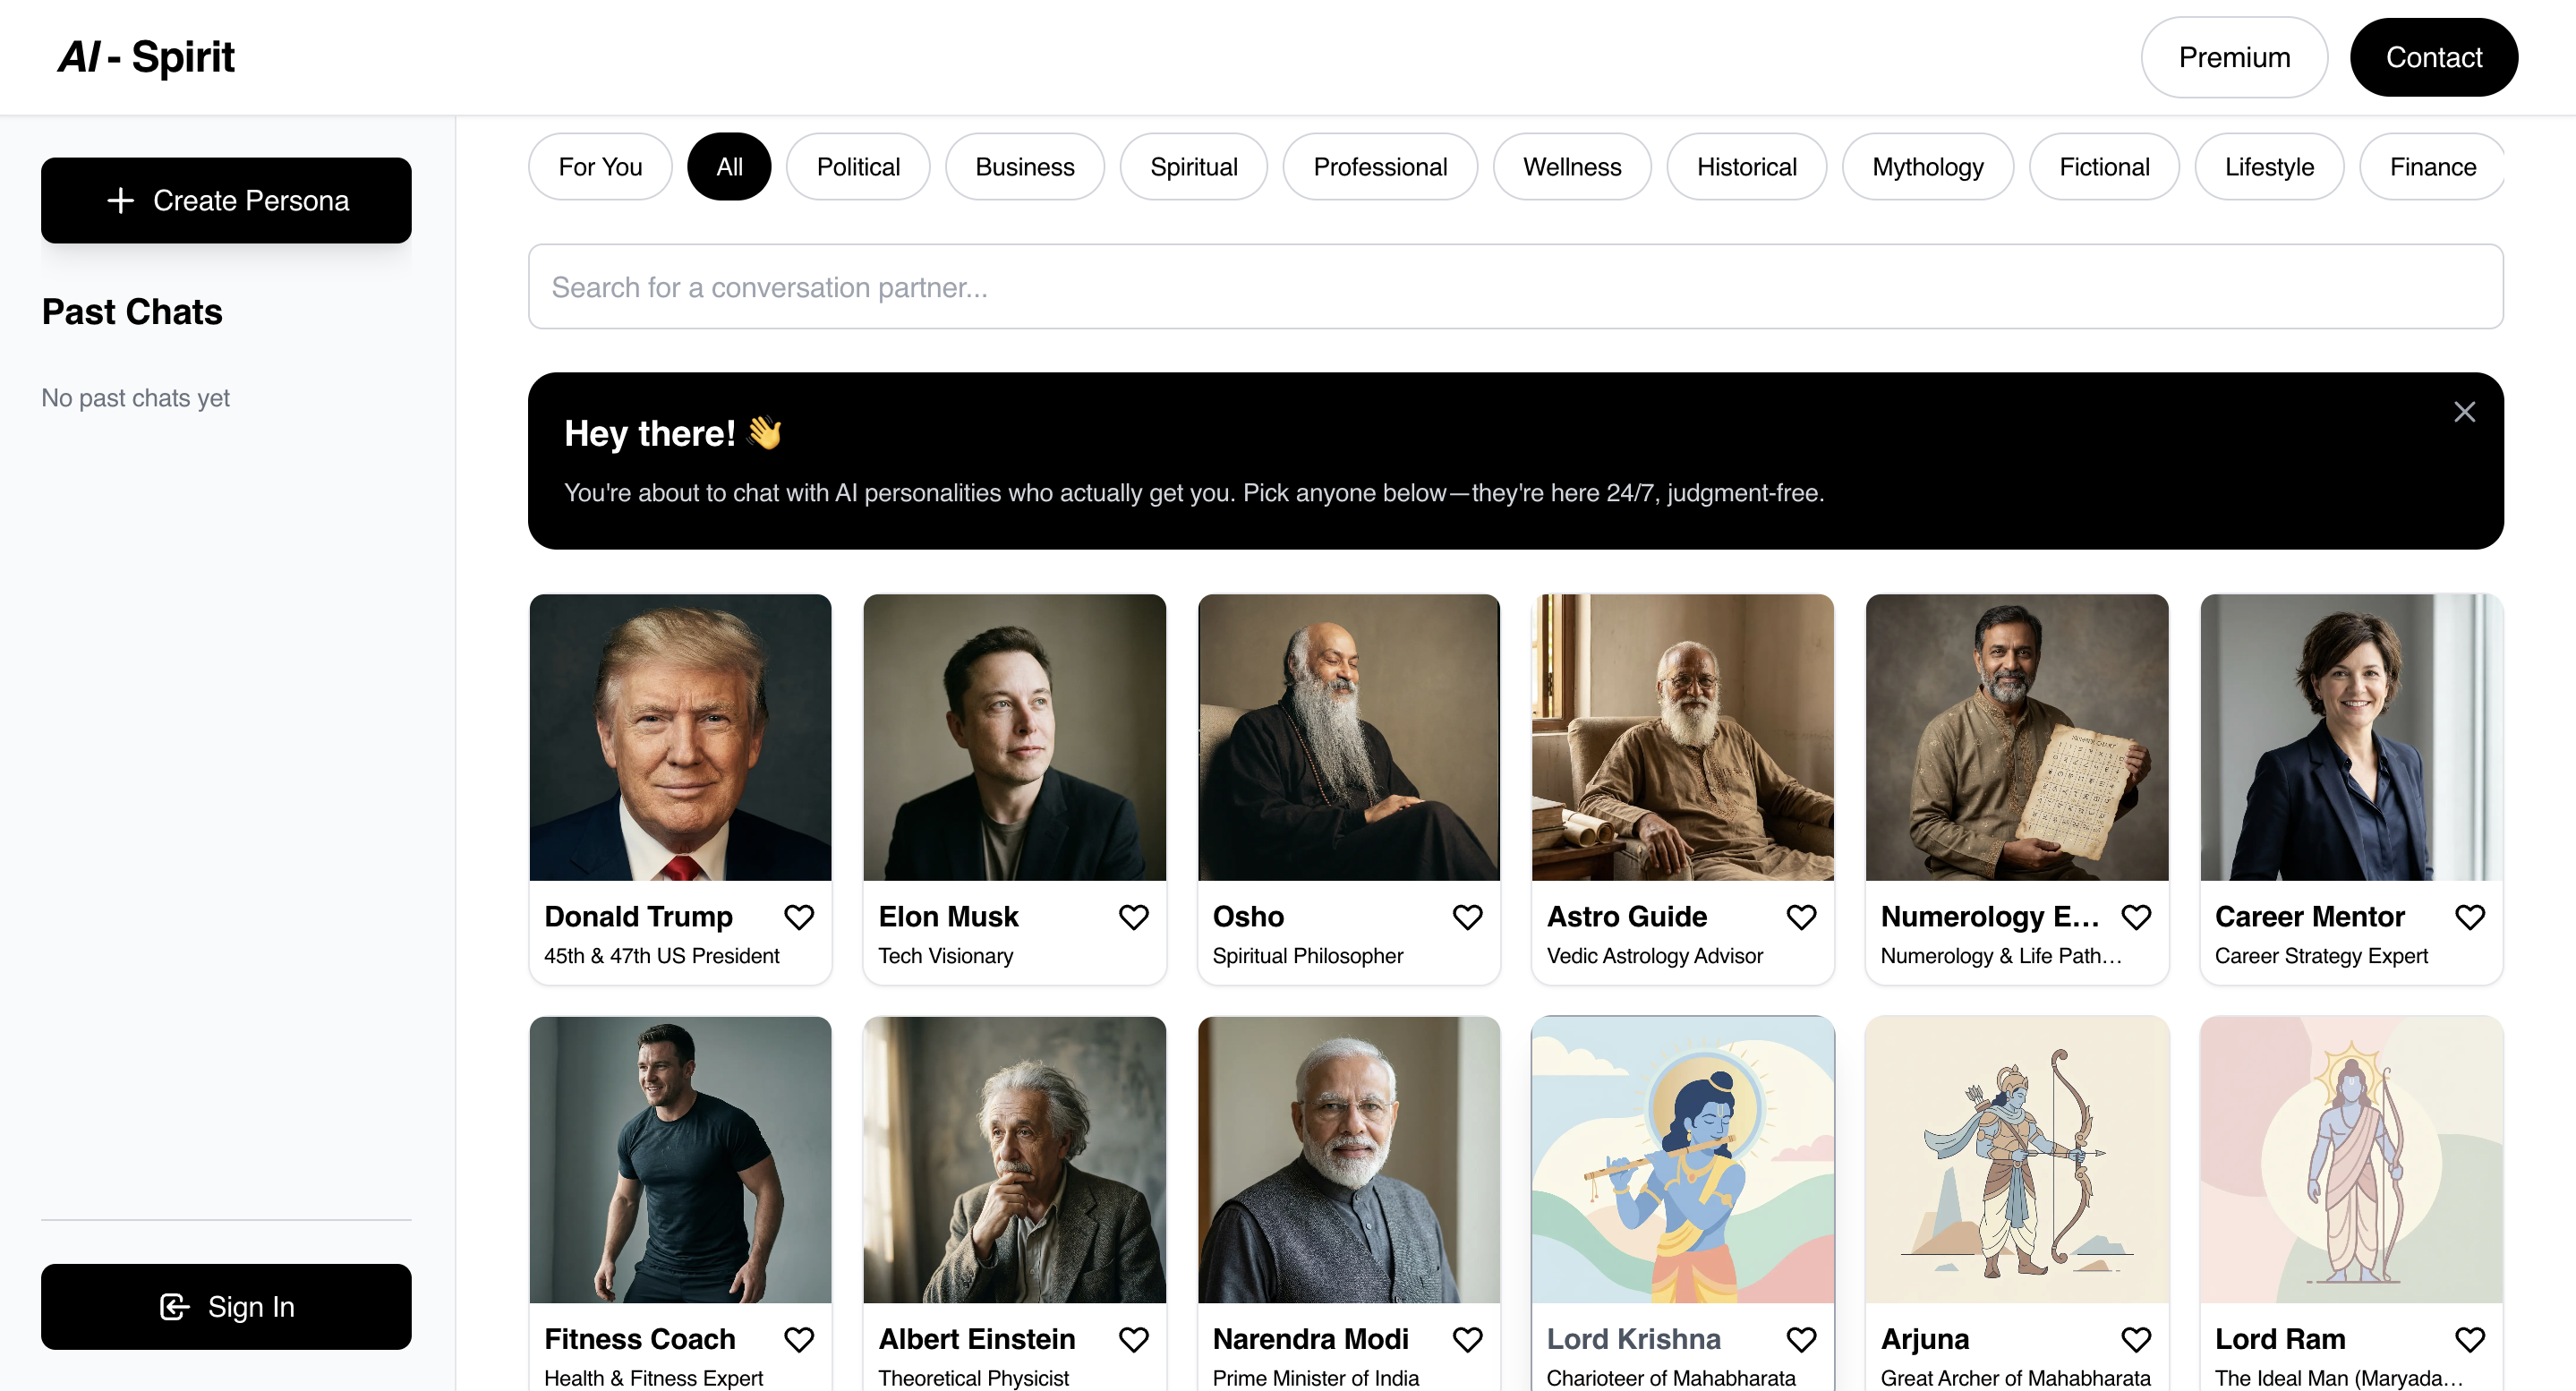Screen dimensions: 2576x1391
Task: Focus the conversation partner search field
Action: pos(1515,287)
